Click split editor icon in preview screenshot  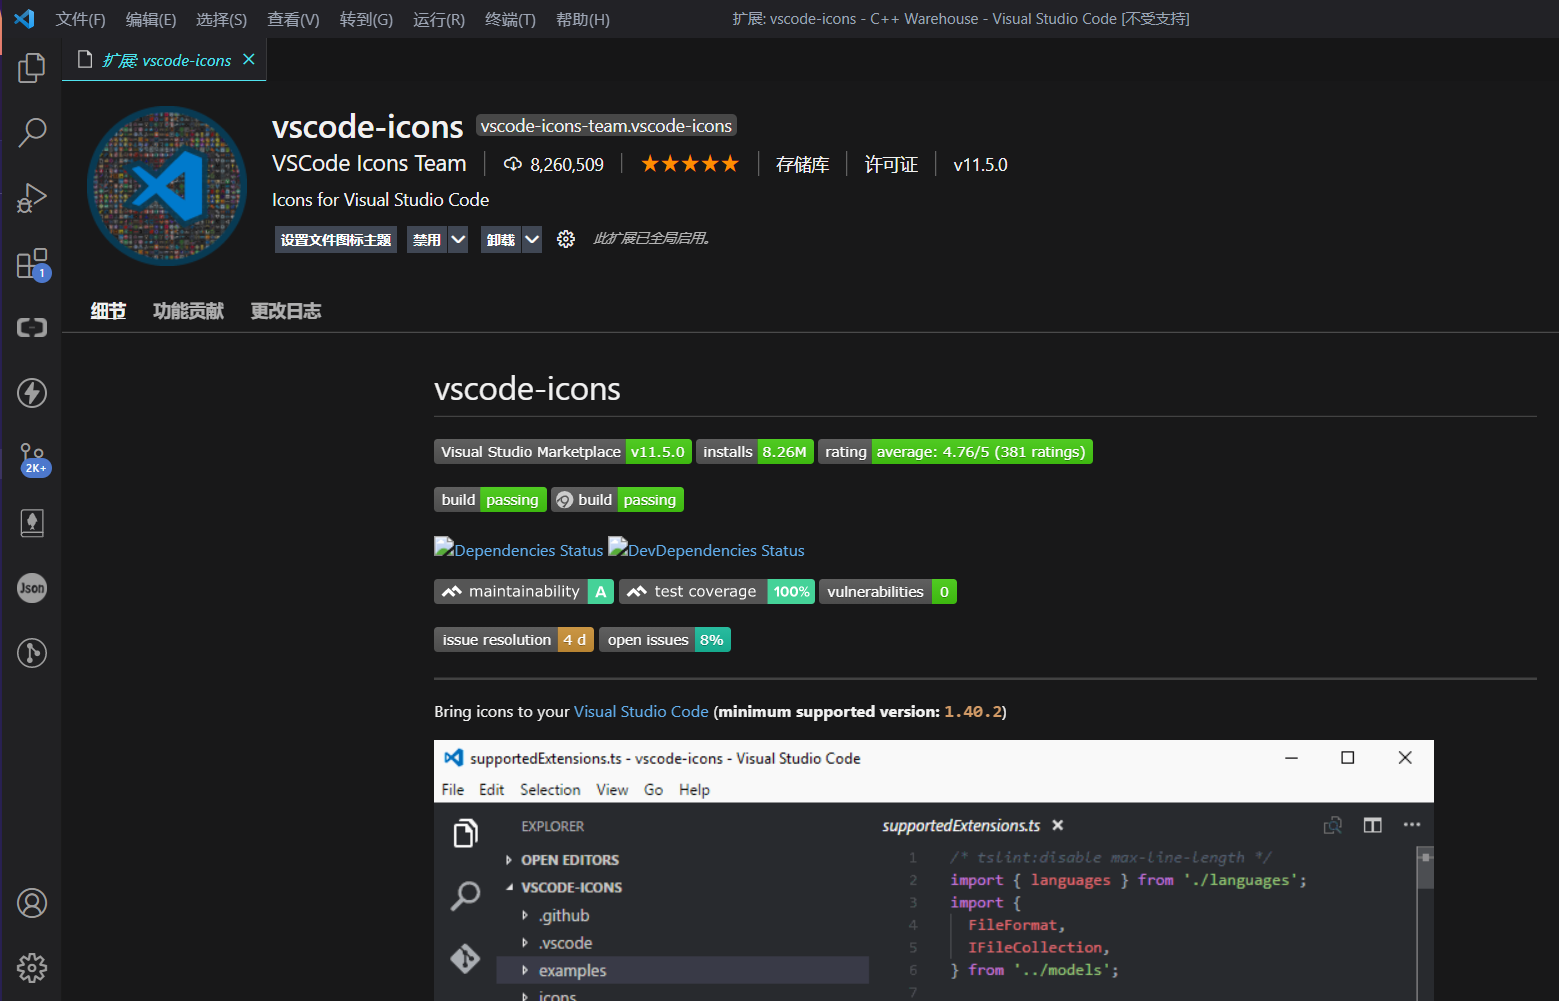[1372, 825]
